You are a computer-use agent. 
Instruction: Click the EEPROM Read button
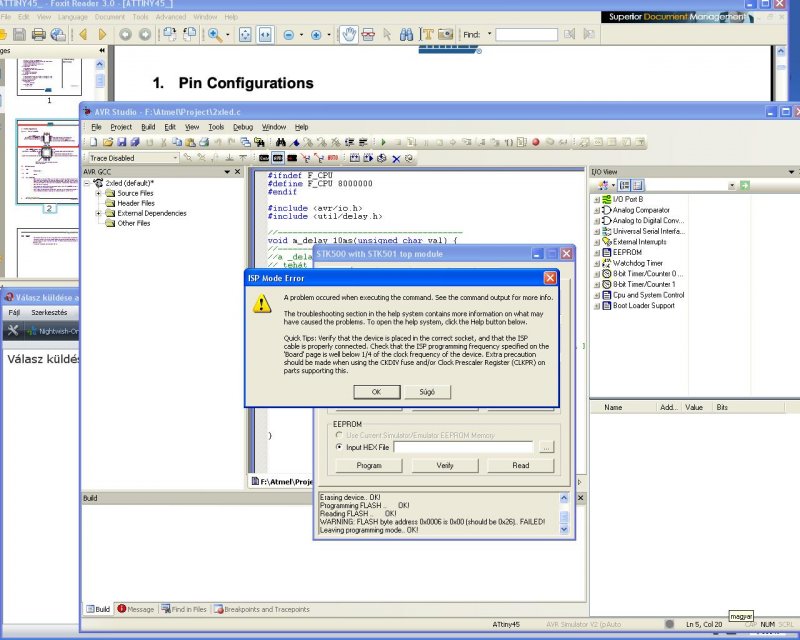point(520,465)
